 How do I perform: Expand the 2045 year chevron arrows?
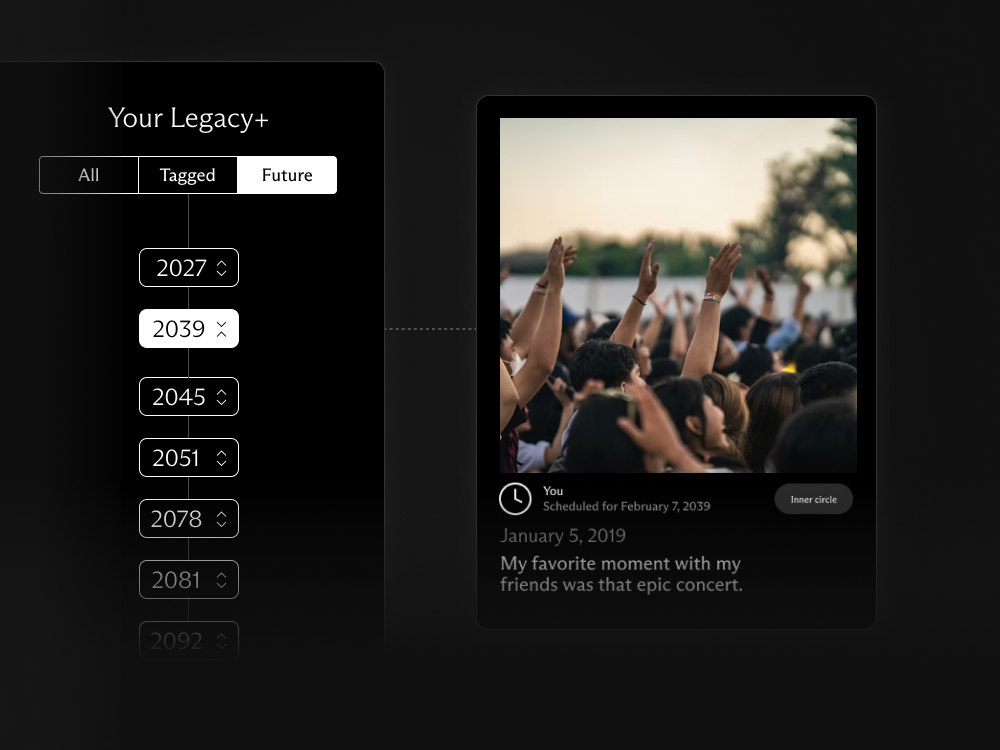point(221,397)
